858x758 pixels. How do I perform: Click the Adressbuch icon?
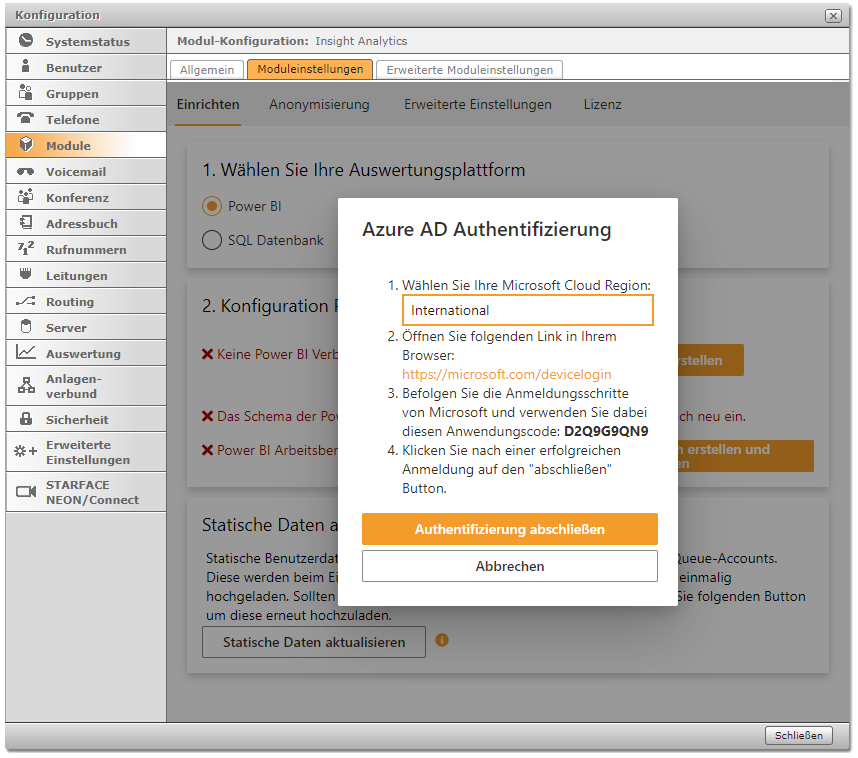26,224
